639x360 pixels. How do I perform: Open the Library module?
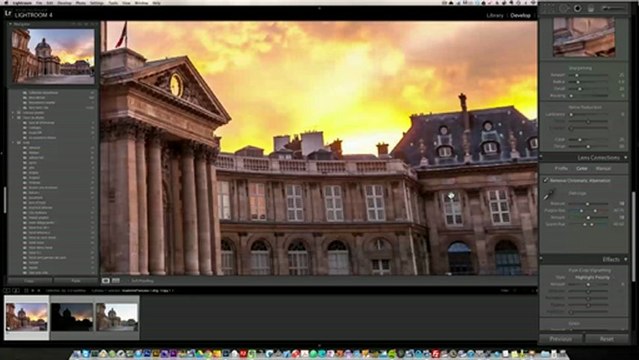[495, 15]
